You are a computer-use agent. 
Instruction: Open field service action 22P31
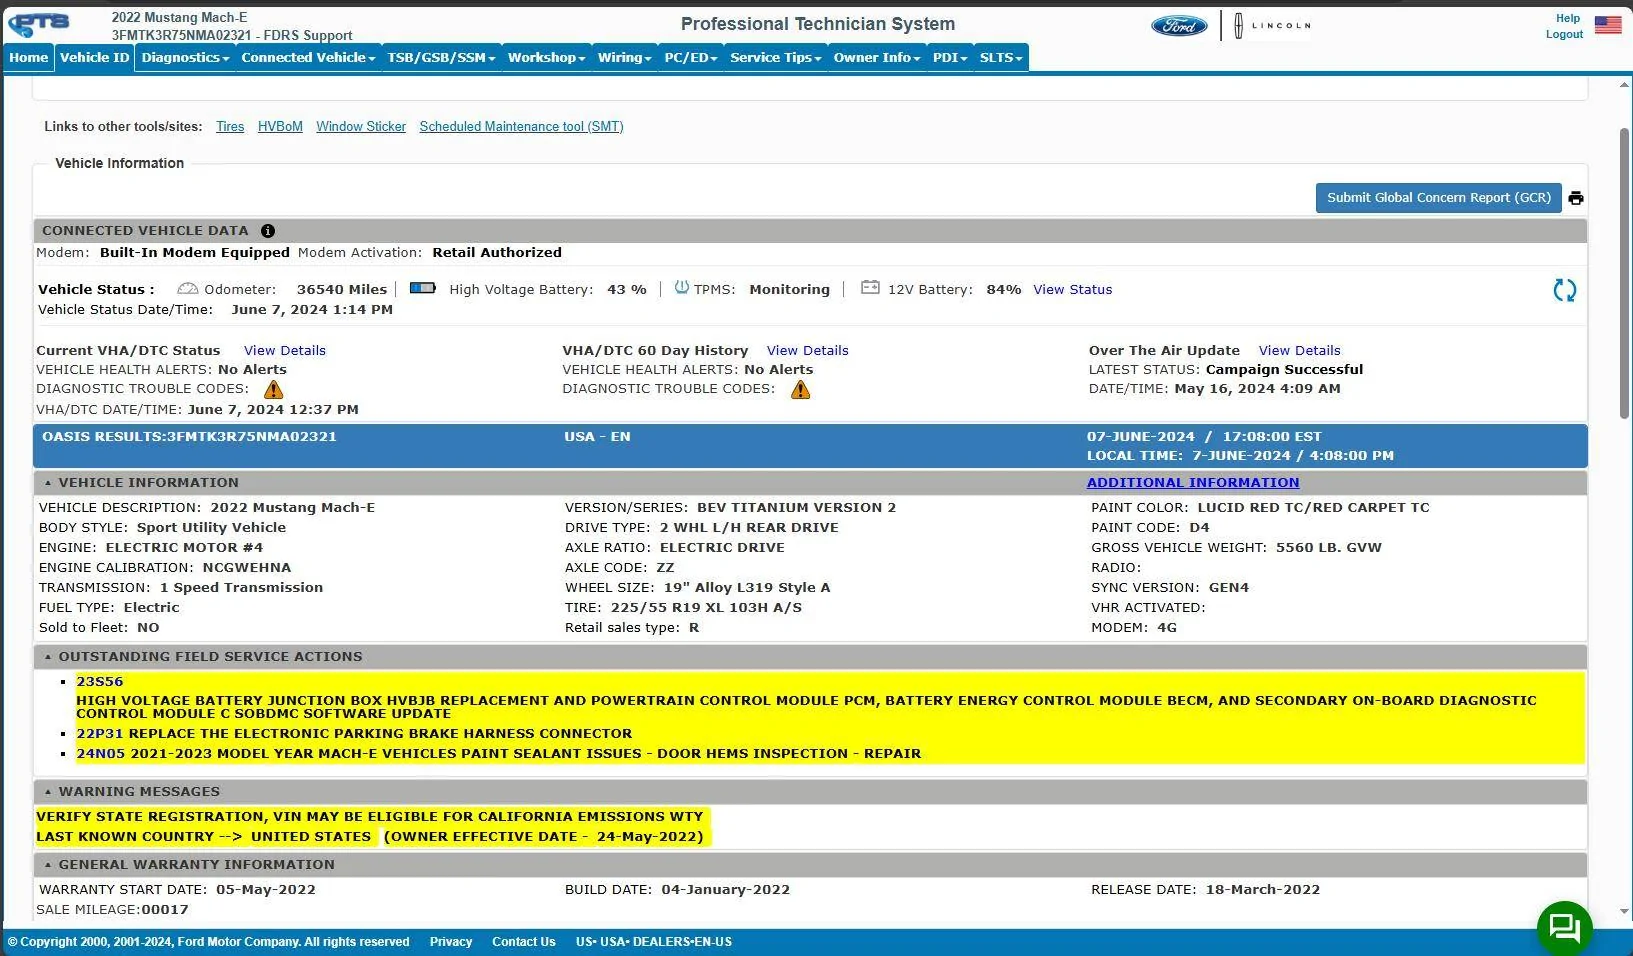coord(99,734)
